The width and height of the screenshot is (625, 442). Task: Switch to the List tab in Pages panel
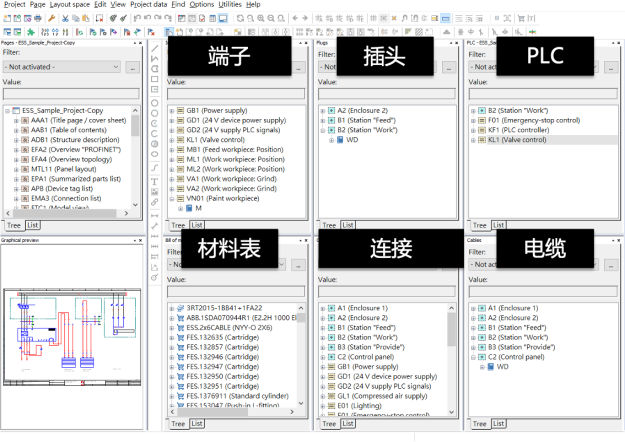(33, 226)
